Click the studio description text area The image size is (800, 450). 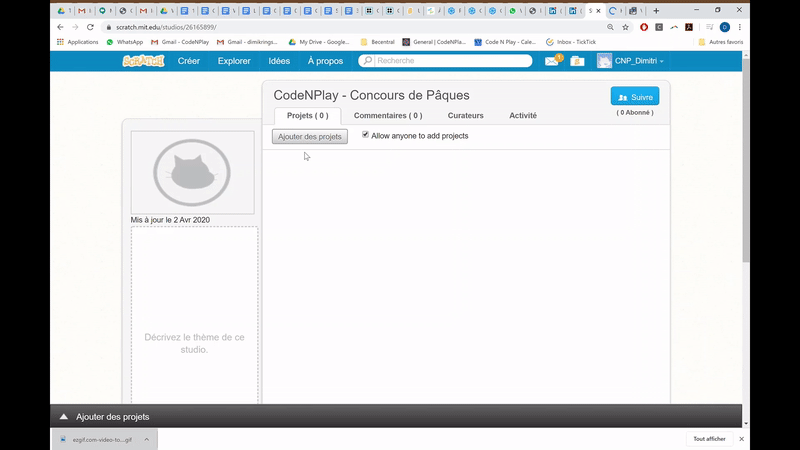tap(194, 315)
